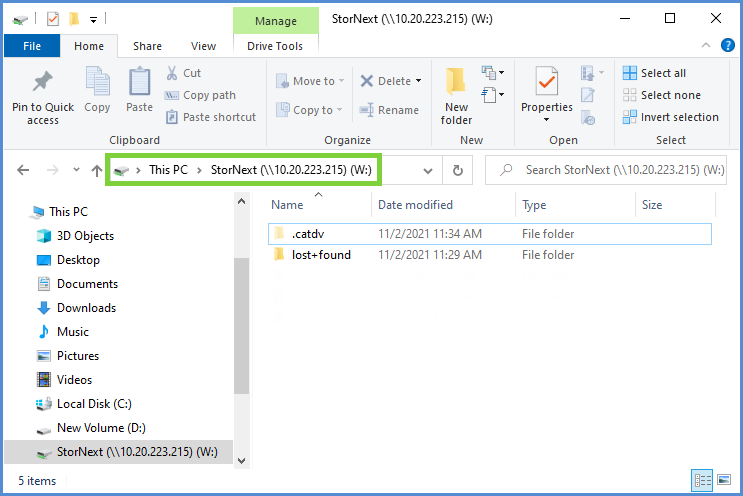The image size is (743, 496).
Task: Expand the Properties dropdown arrow
Action: click(x=546, y=120)
